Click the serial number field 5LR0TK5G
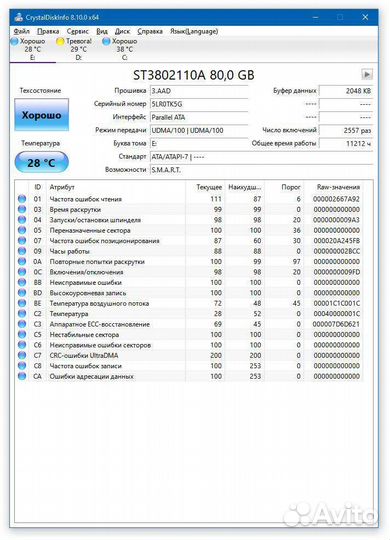 (x=199, y=104)
